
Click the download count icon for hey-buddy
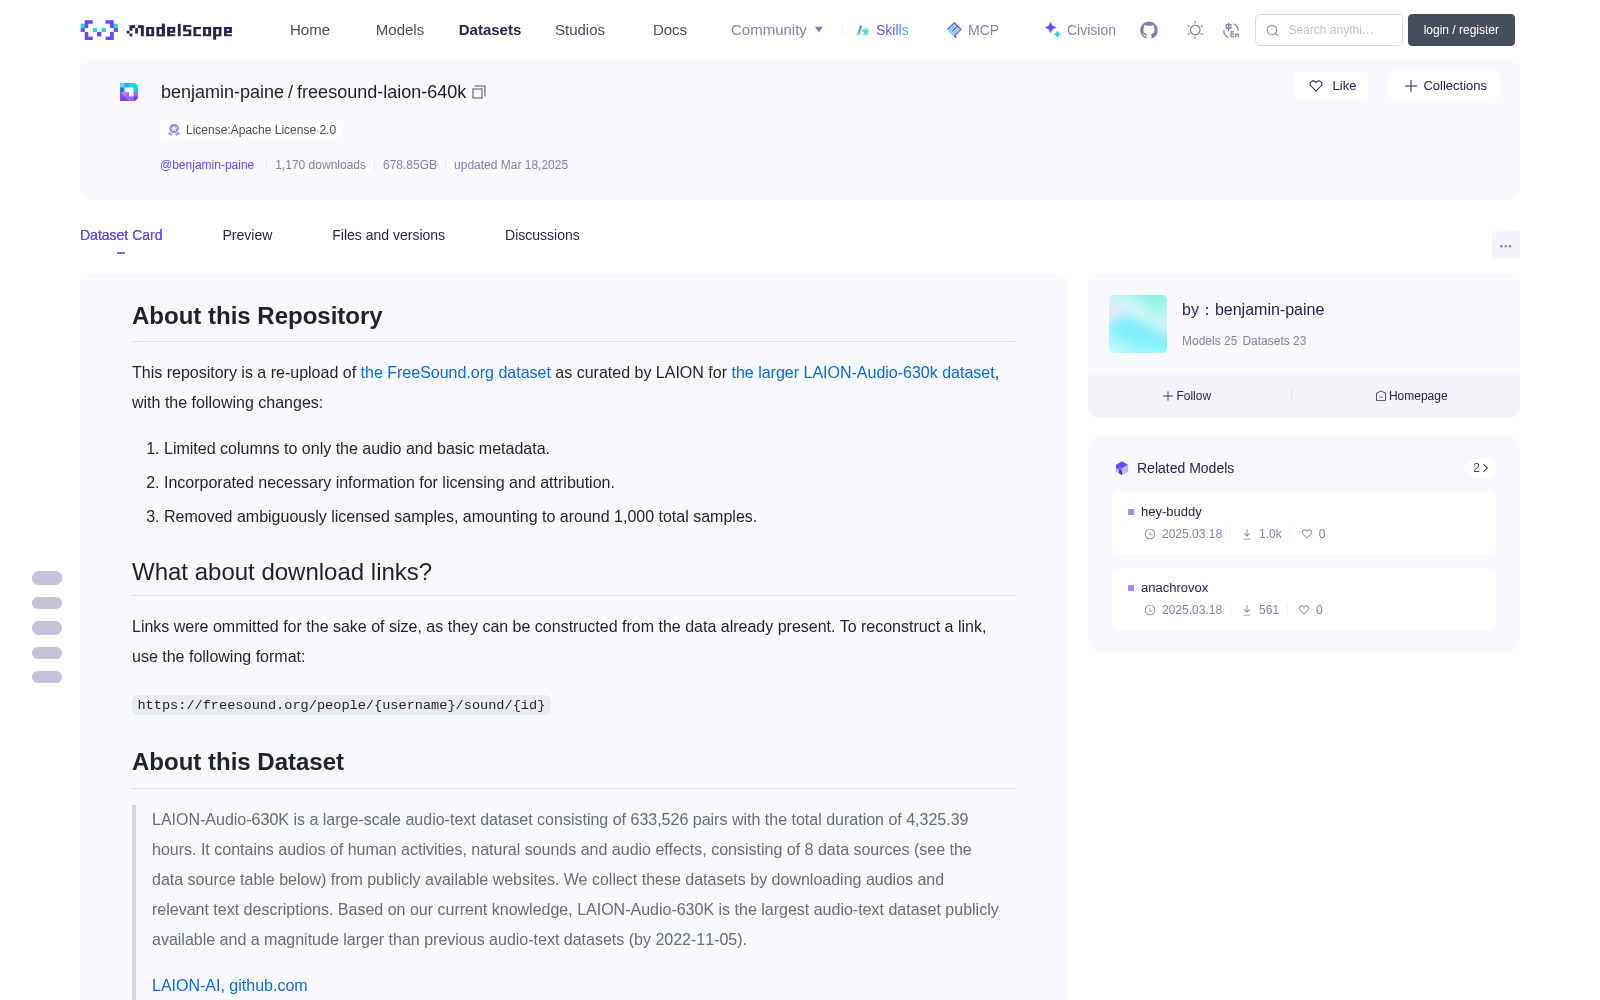click(x=1247, y=534)
